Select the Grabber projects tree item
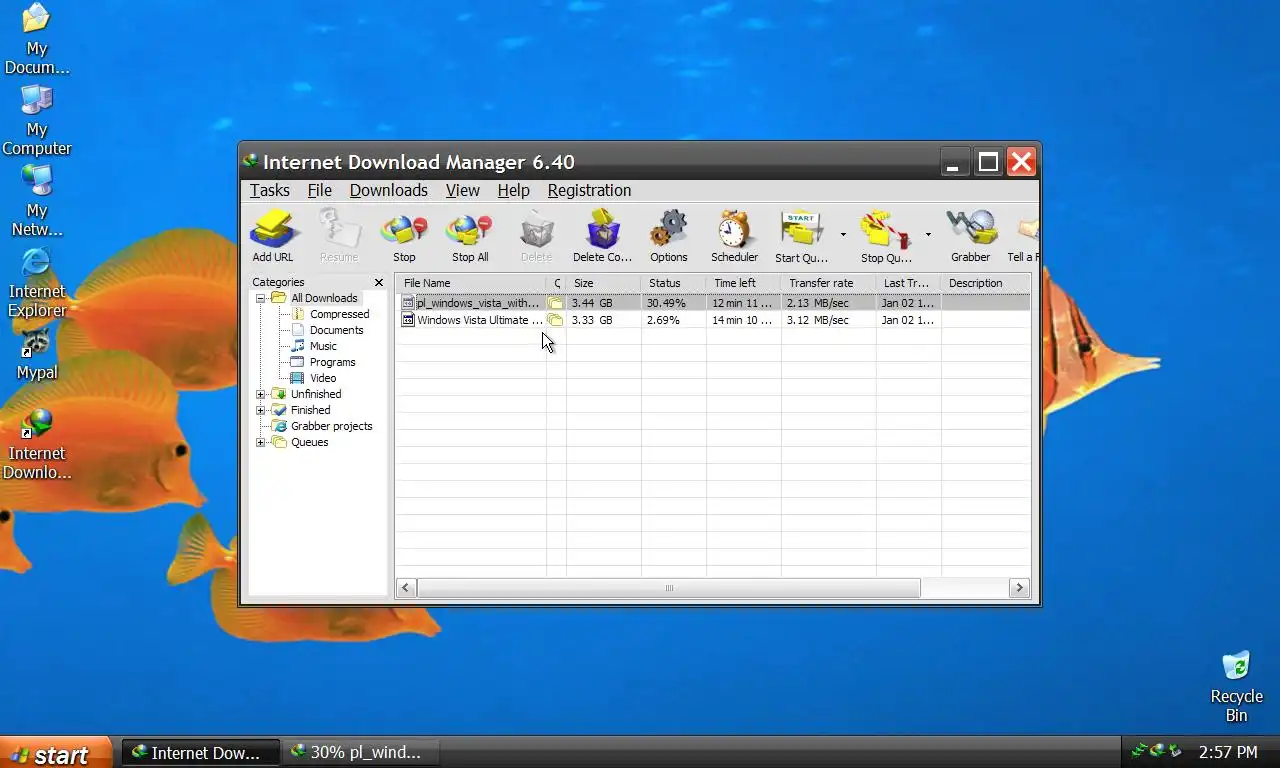This screenshot has height=768, width=1280. click(x=331, y=426)
